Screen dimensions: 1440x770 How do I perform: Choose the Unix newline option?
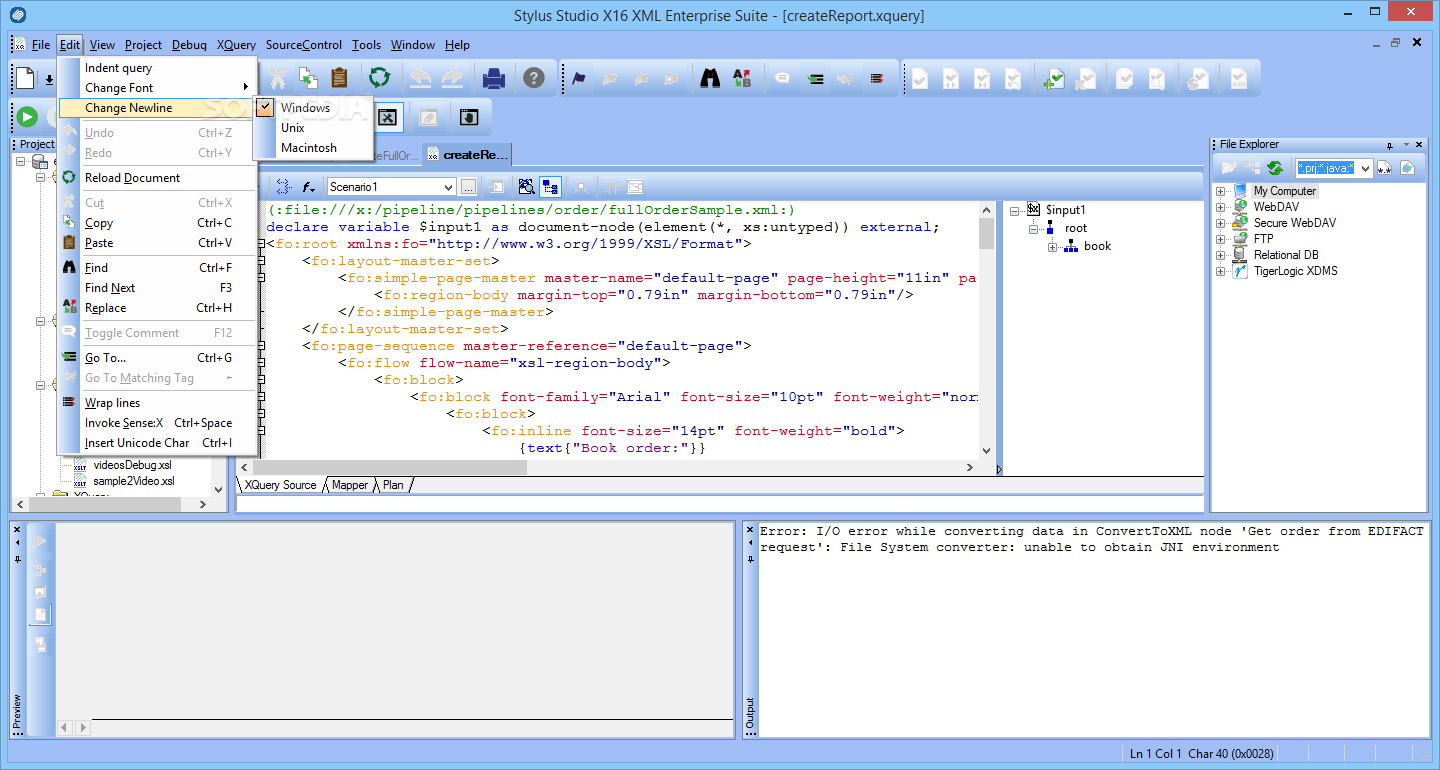pos(293,128)
